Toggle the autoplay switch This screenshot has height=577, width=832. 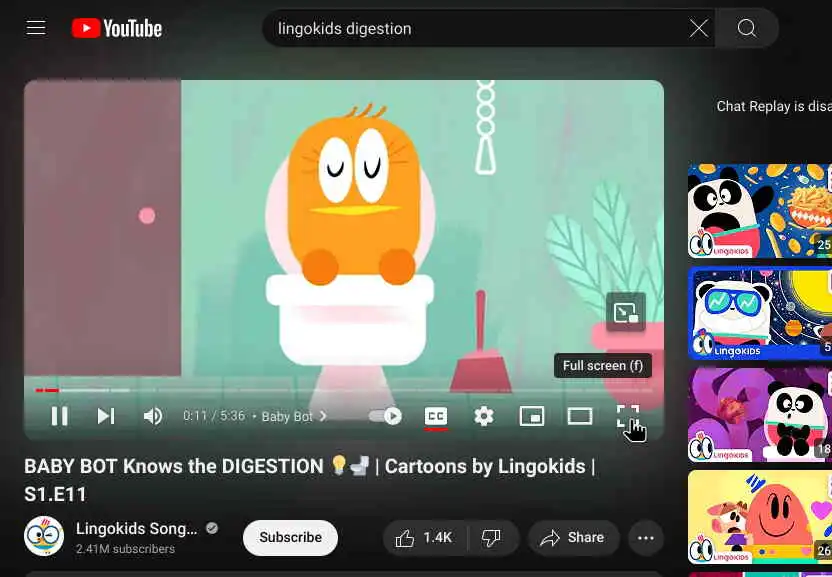[386, 416]
